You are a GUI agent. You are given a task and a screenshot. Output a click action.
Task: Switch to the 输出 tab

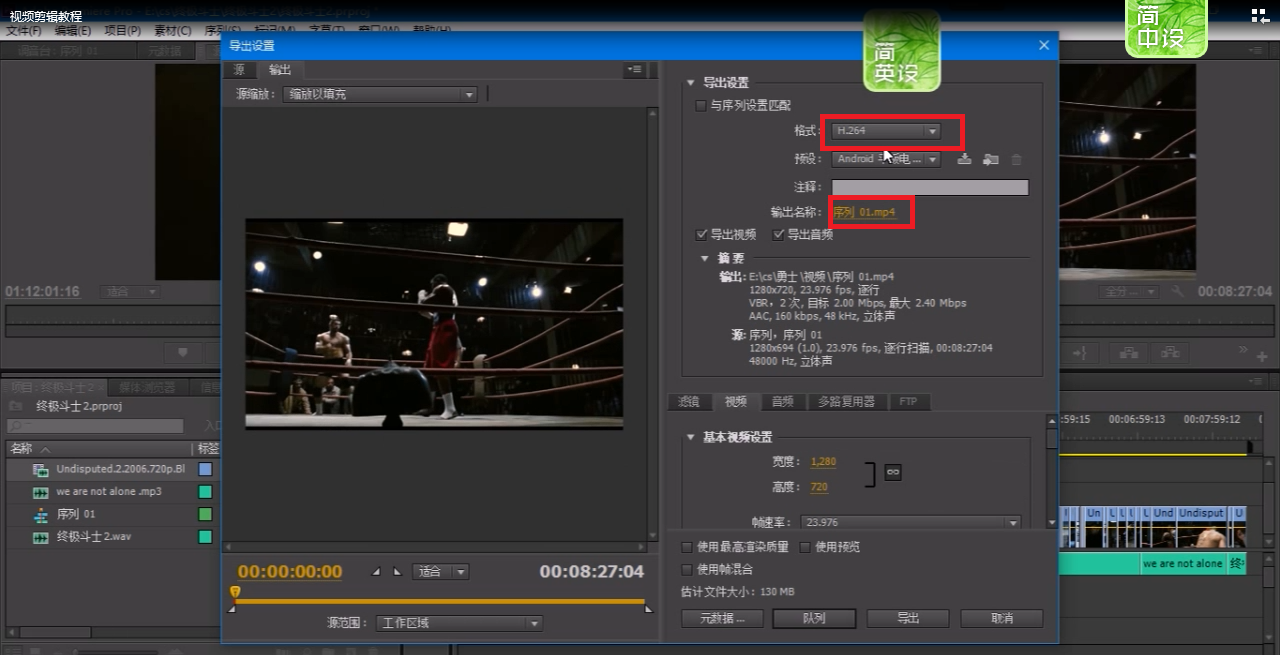[x=280, y=70]
